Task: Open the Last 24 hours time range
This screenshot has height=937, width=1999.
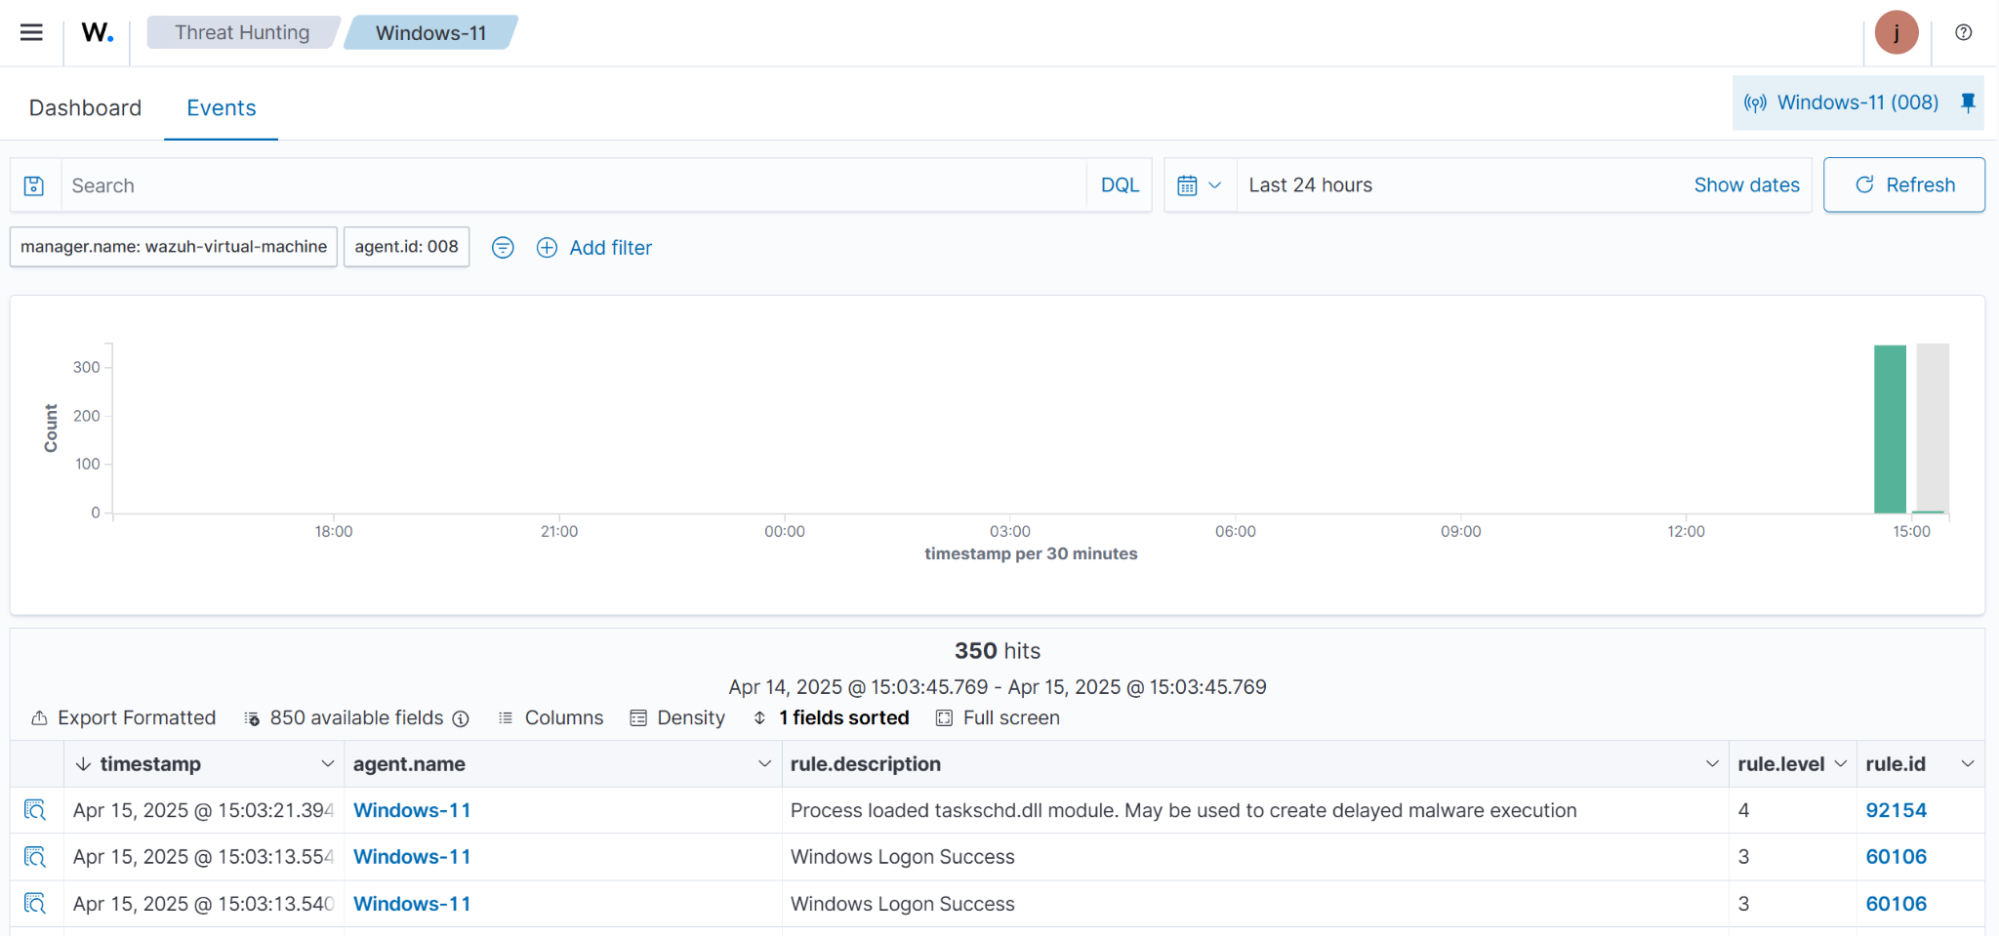Action: click(x=1310, y=185)
